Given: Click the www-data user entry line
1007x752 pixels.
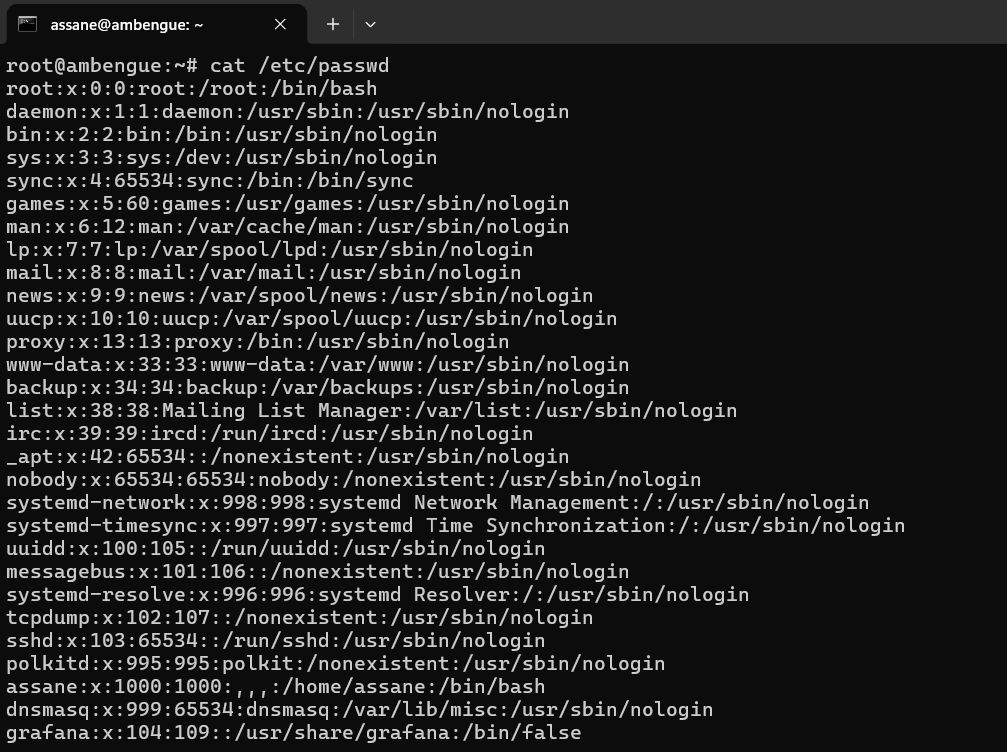Looking at the screenshot, I should (x=317, y=365).
